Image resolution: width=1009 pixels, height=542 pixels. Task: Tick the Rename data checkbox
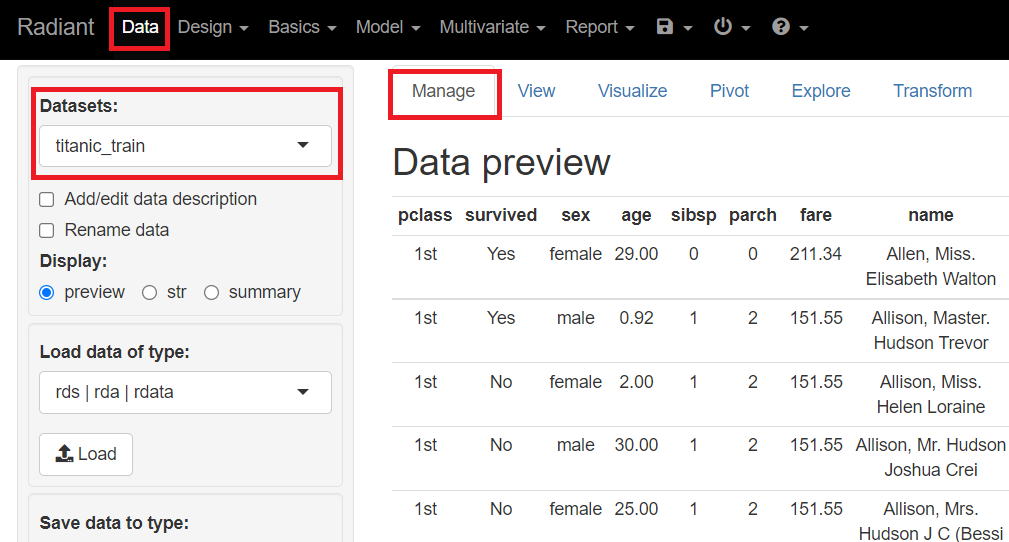coord(47,231)
